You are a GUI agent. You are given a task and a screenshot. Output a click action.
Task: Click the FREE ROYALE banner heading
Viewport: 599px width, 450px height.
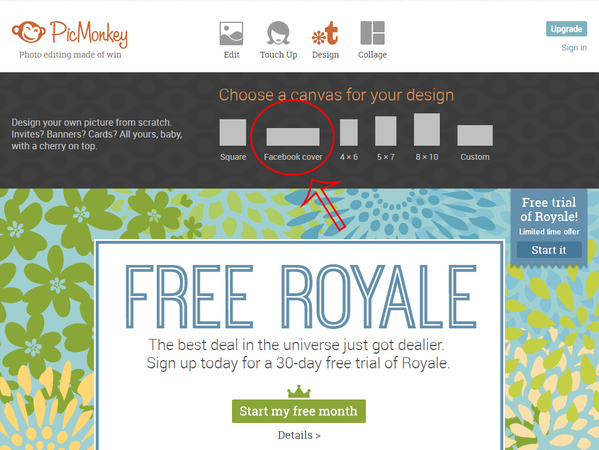pyautogui.click(x=301, y=297)
